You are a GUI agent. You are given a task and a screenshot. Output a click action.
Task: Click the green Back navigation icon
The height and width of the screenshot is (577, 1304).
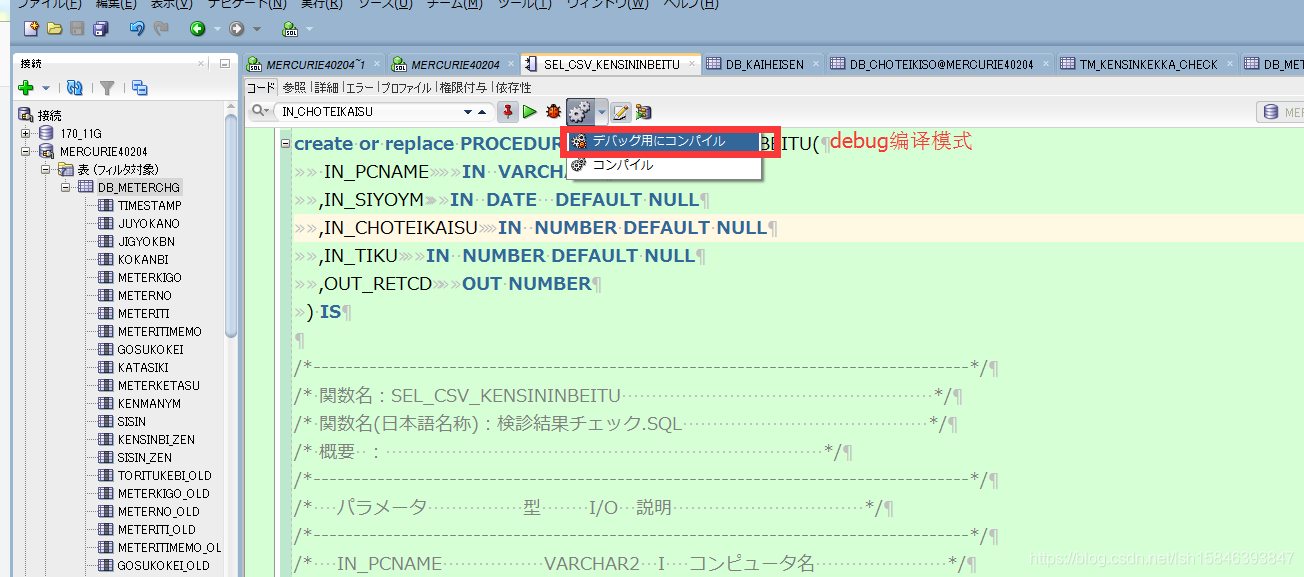pyautogui.click(x=198, y=29)
